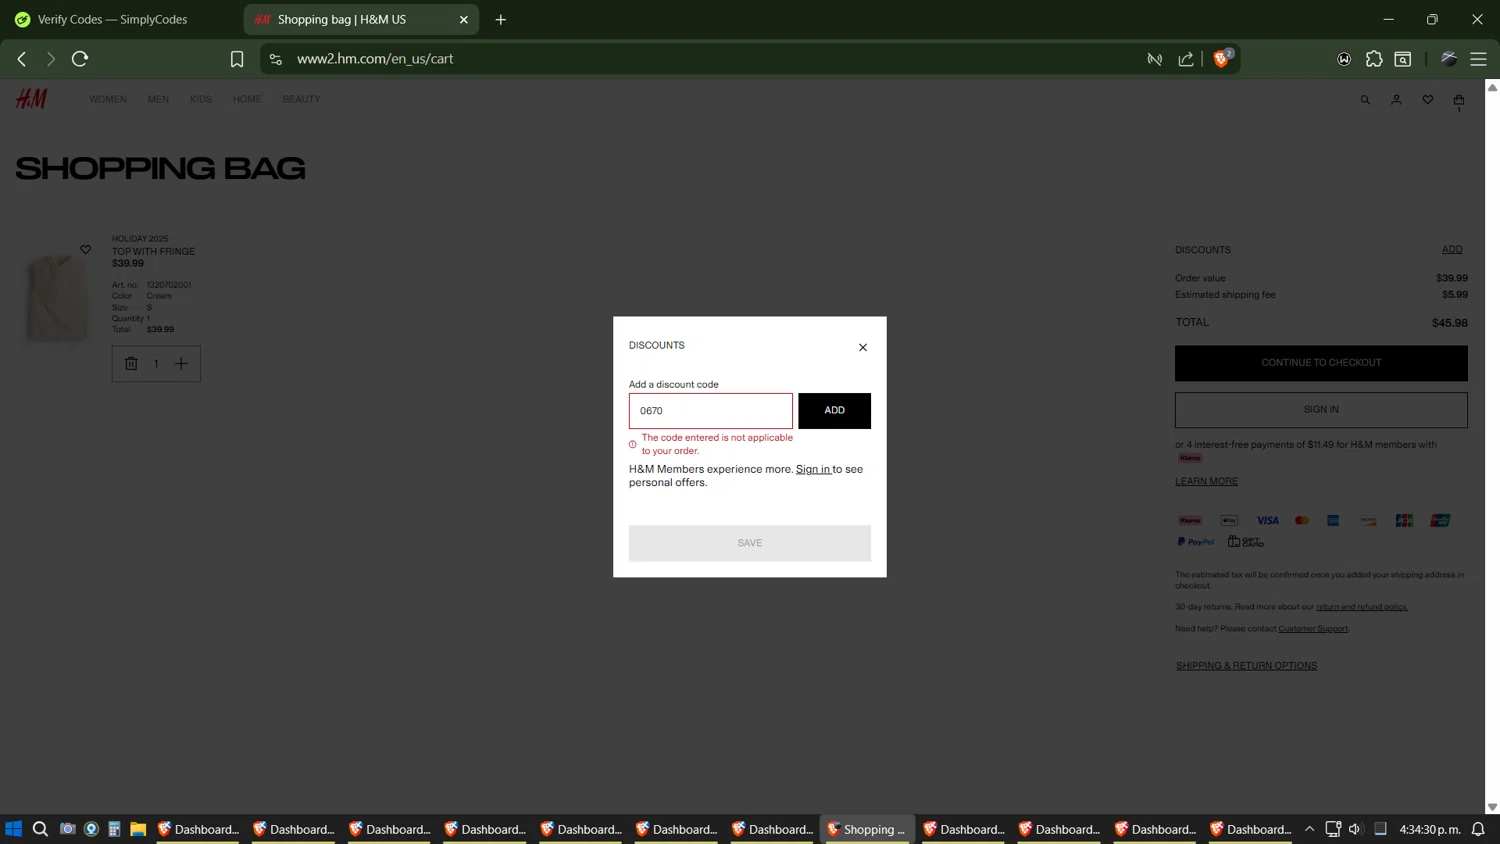Show hidden system tray icons

point(1309,829)
